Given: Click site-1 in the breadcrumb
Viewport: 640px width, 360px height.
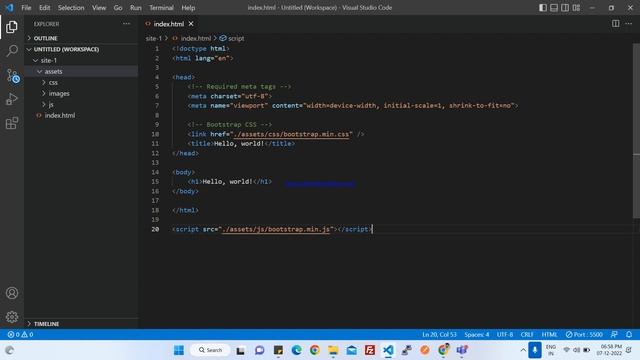Looking at the screenshot, I should tap(154, 38).
